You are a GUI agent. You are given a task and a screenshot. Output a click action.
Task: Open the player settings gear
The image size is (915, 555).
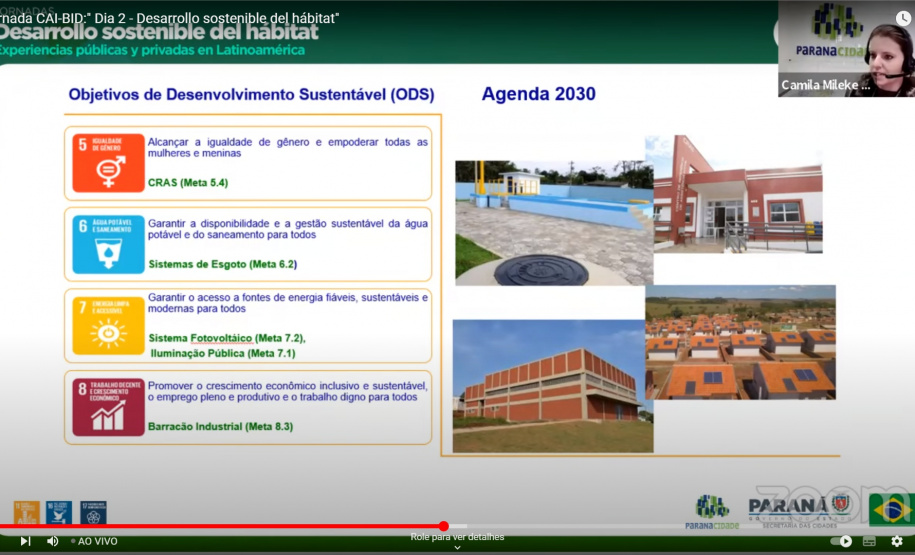pyautogui.click(x=897, y=542)
